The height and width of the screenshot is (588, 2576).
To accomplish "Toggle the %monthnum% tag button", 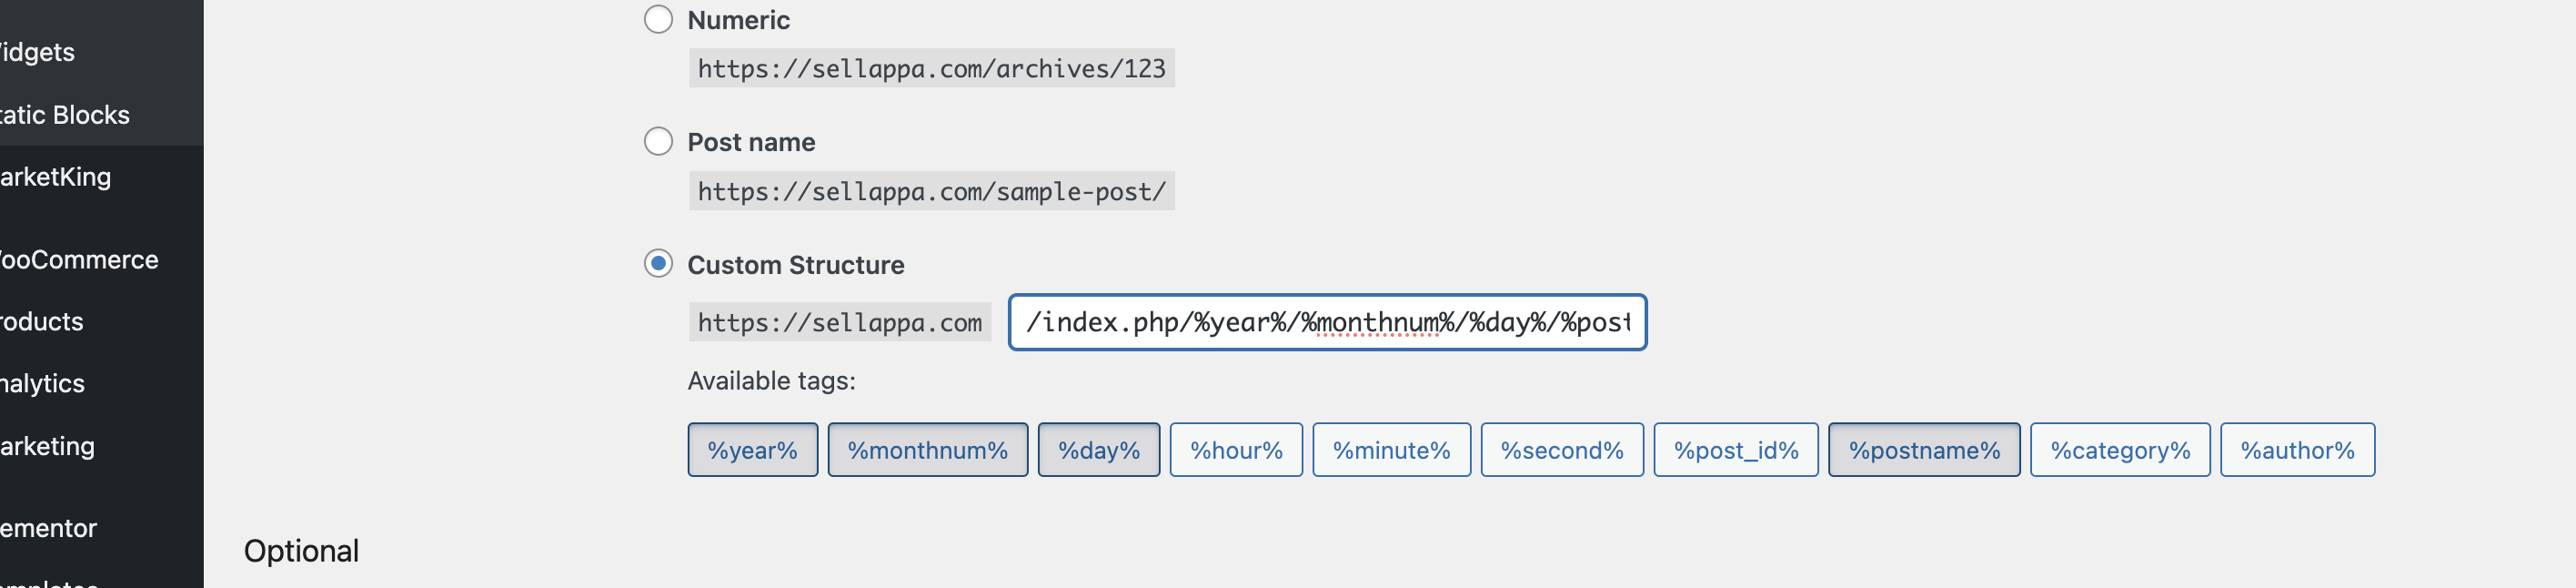I will coord(927,450).
